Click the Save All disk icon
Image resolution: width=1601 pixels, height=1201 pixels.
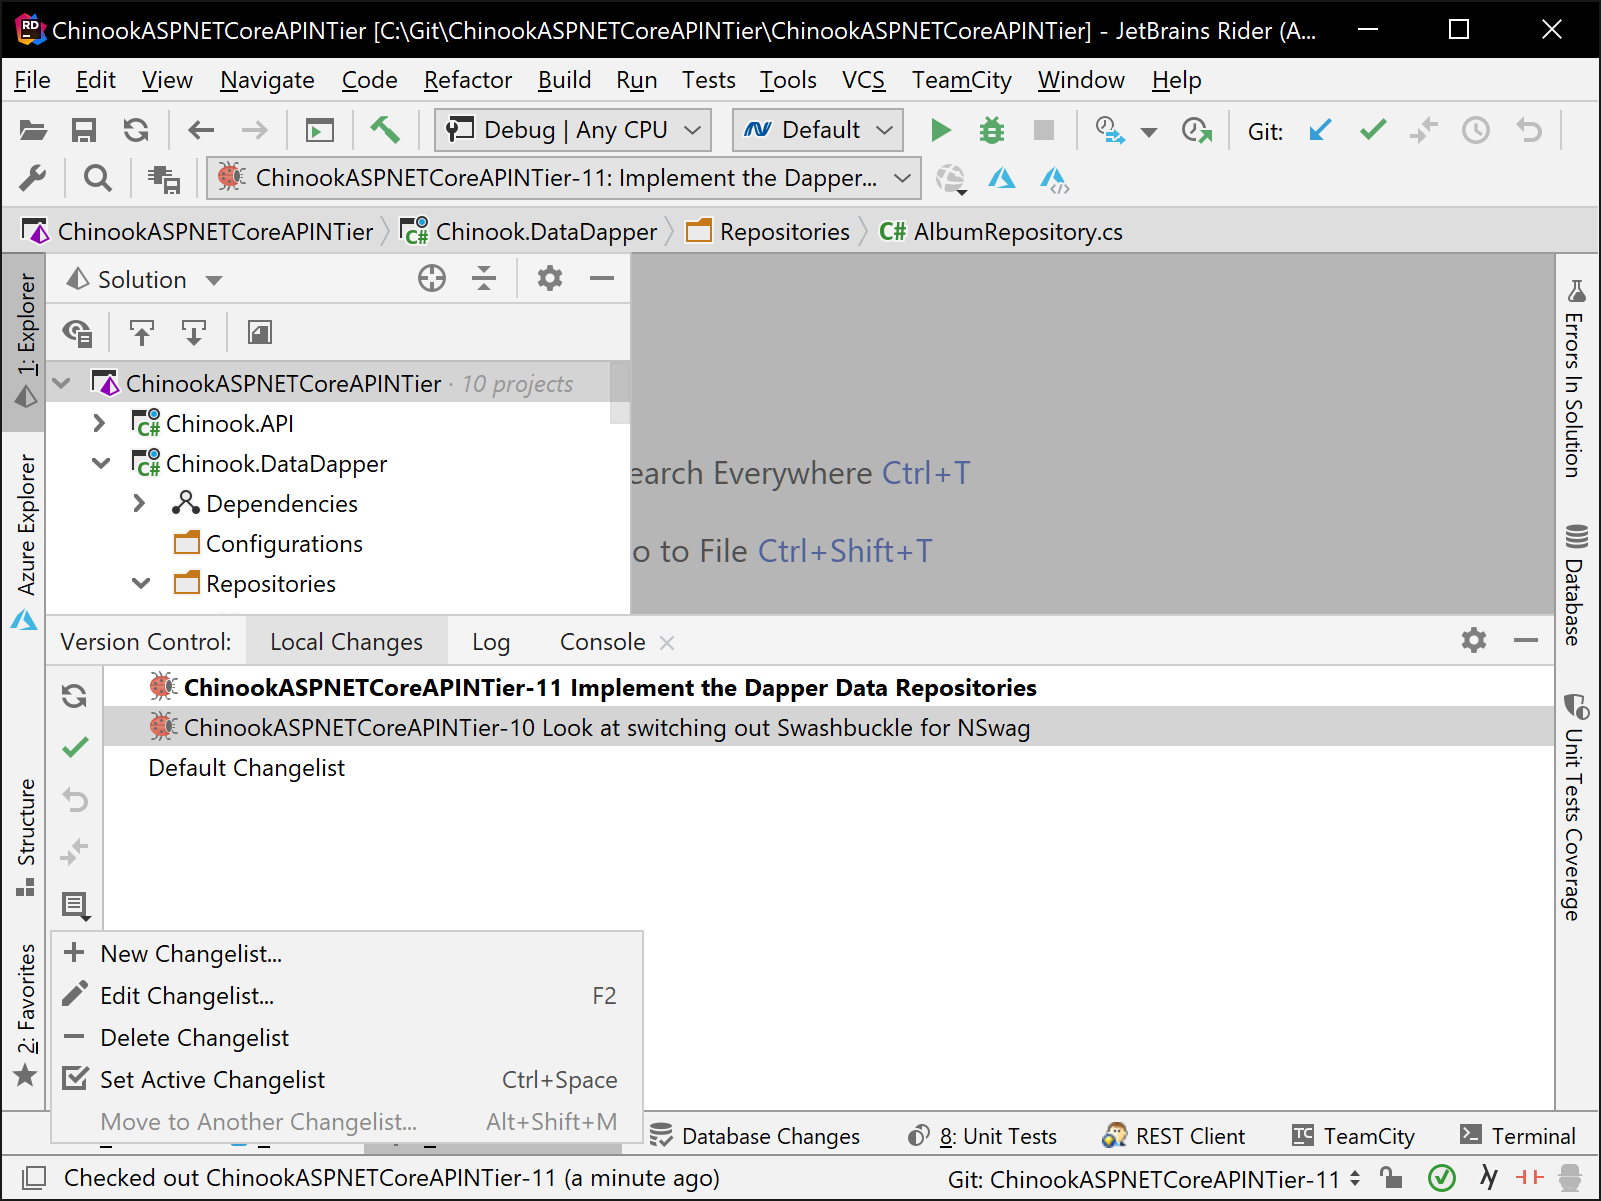click(84, 130)
